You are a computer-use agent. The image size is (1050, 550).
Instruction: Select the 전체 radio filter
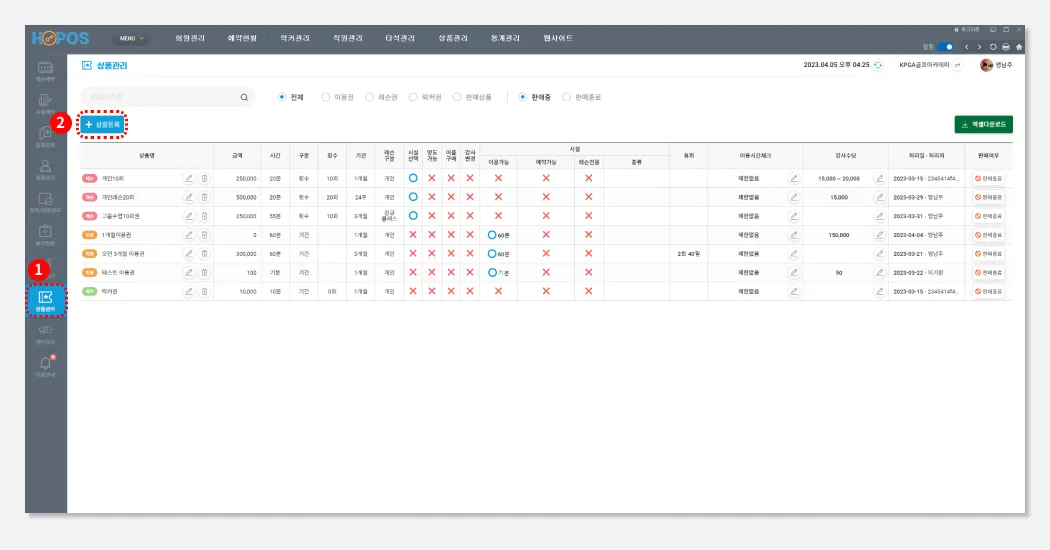(x=282, y=97)
